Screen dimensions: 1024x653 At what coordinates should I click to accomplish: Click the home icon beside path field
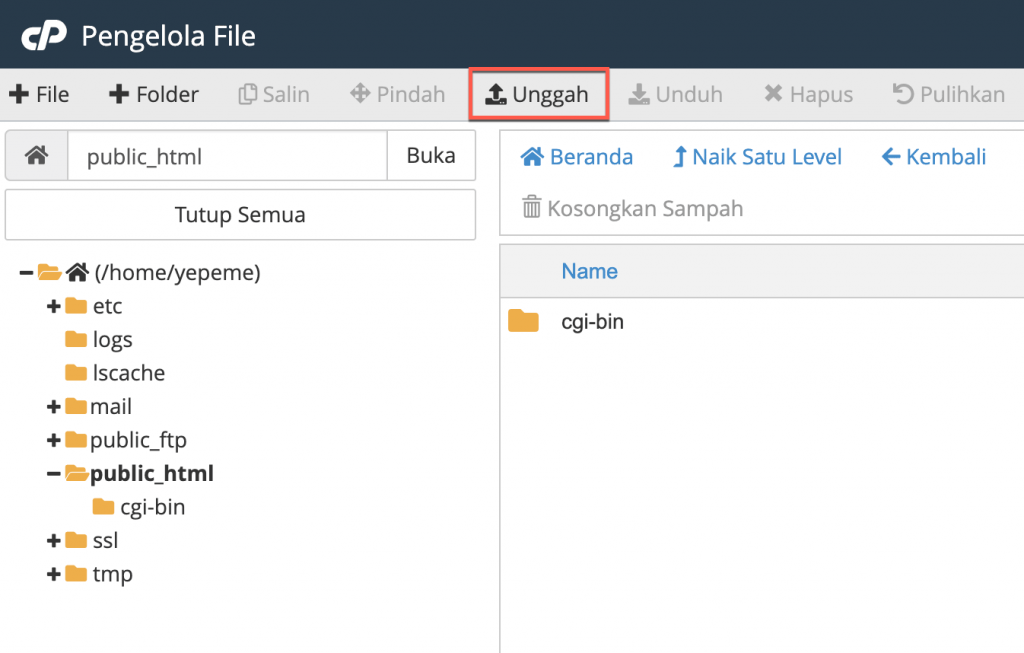[x=37, y=156]
